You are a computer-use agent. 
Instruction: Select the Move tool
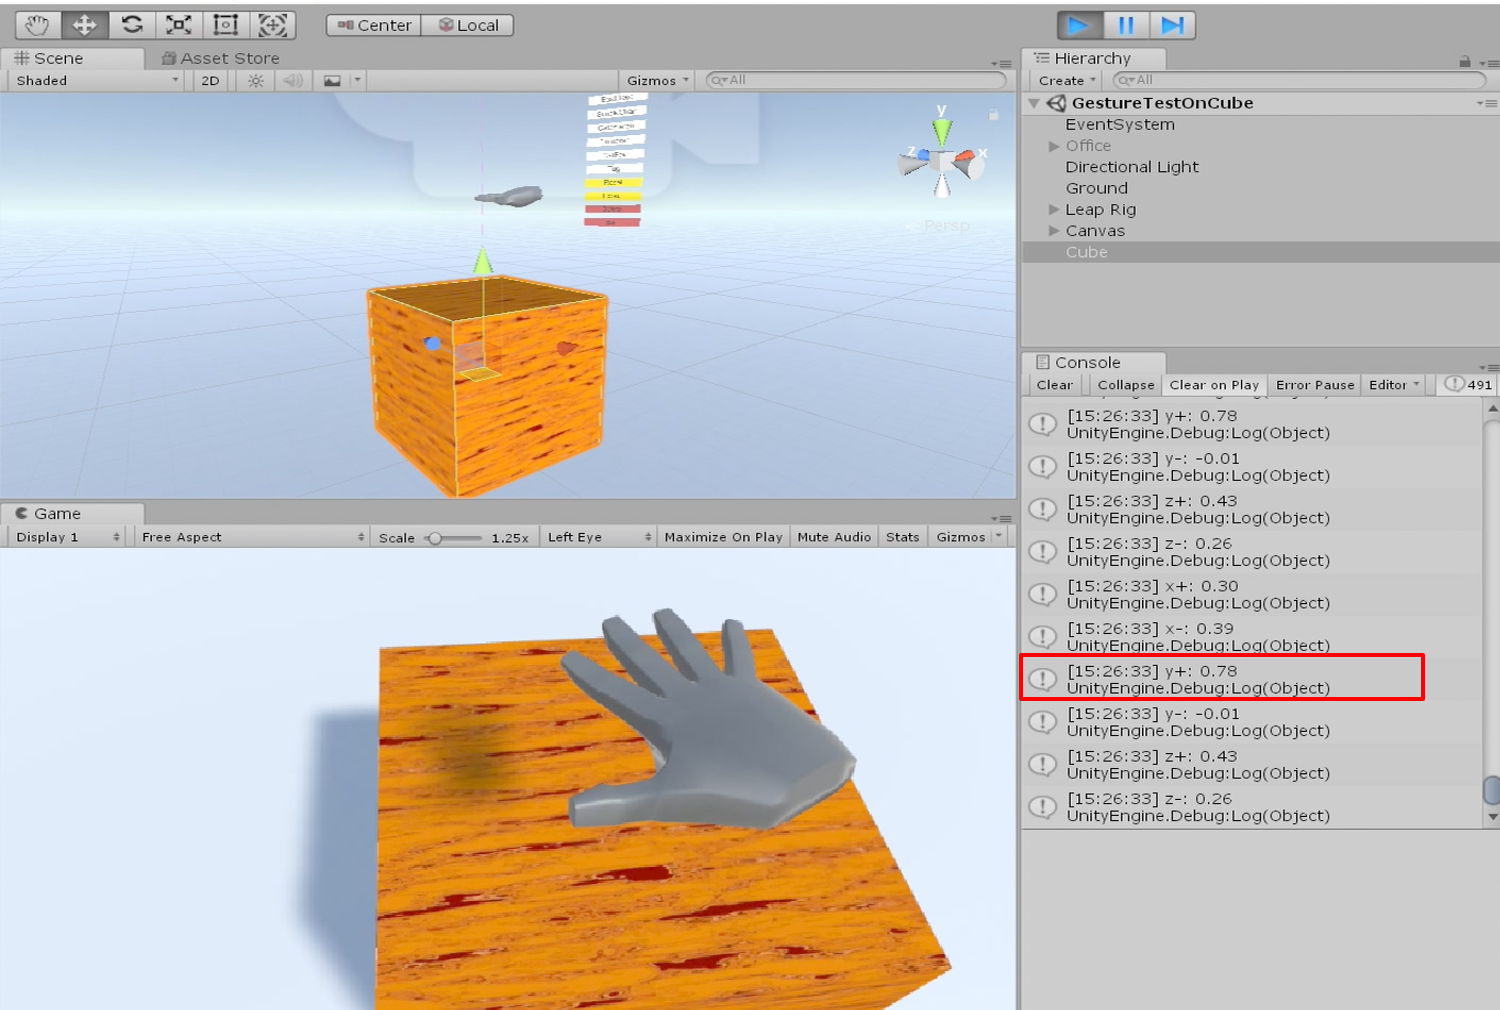coord(85,25)
